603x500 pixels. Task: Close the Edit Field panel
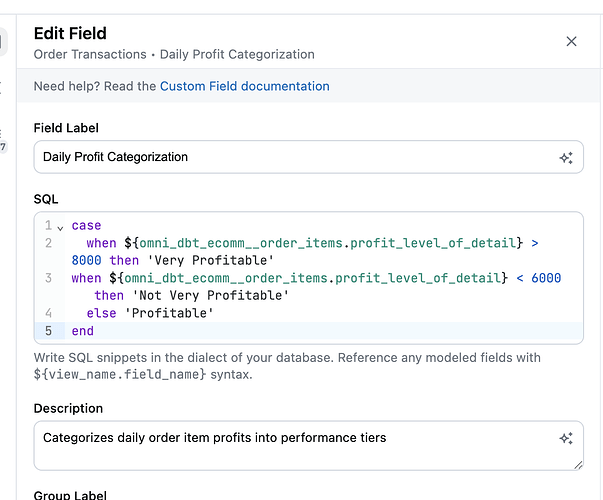coord(571,41)
